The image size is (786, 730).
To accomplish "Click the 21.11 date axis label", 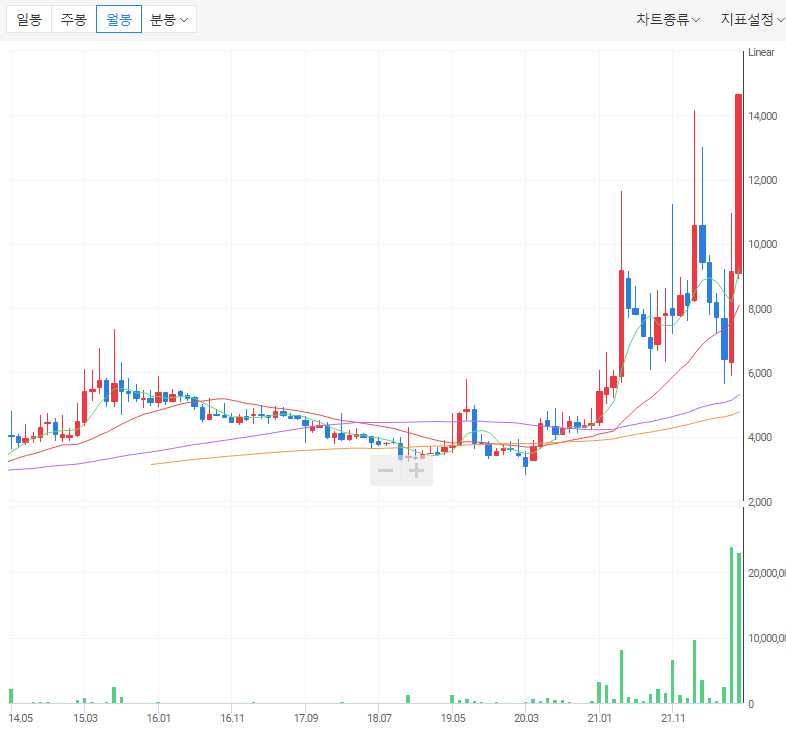I will pyautogui.click(x=673, y=718).
